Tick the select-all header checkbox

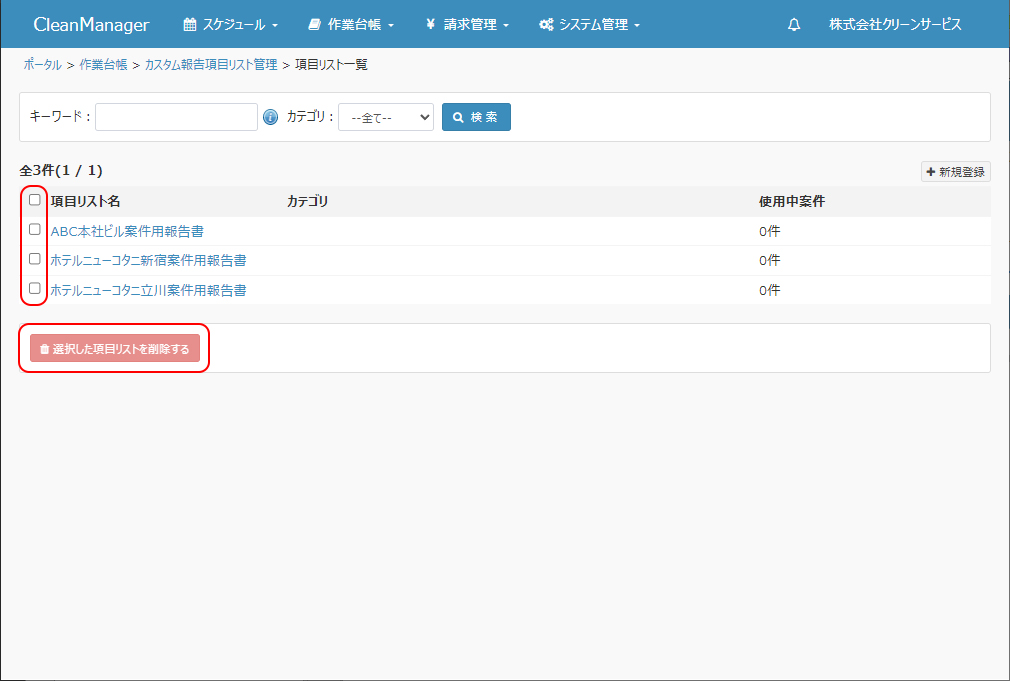coord(35,200)
